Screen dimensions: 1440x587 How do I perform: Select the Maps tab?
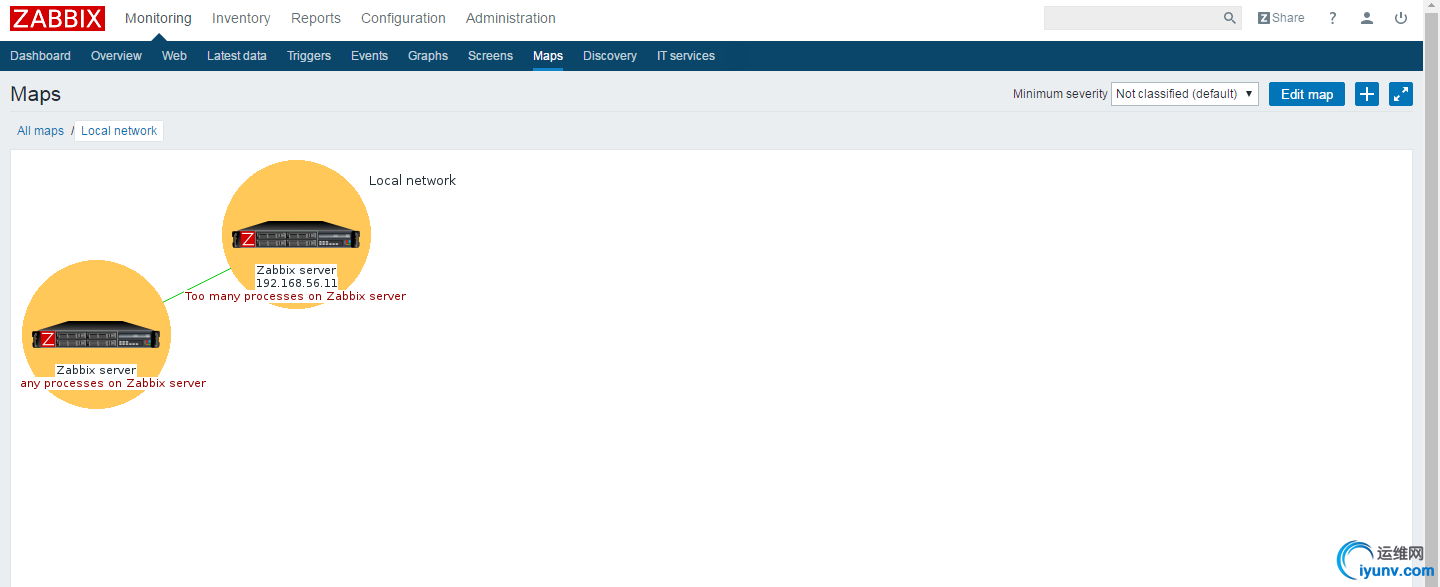click(x=548, y=56)
